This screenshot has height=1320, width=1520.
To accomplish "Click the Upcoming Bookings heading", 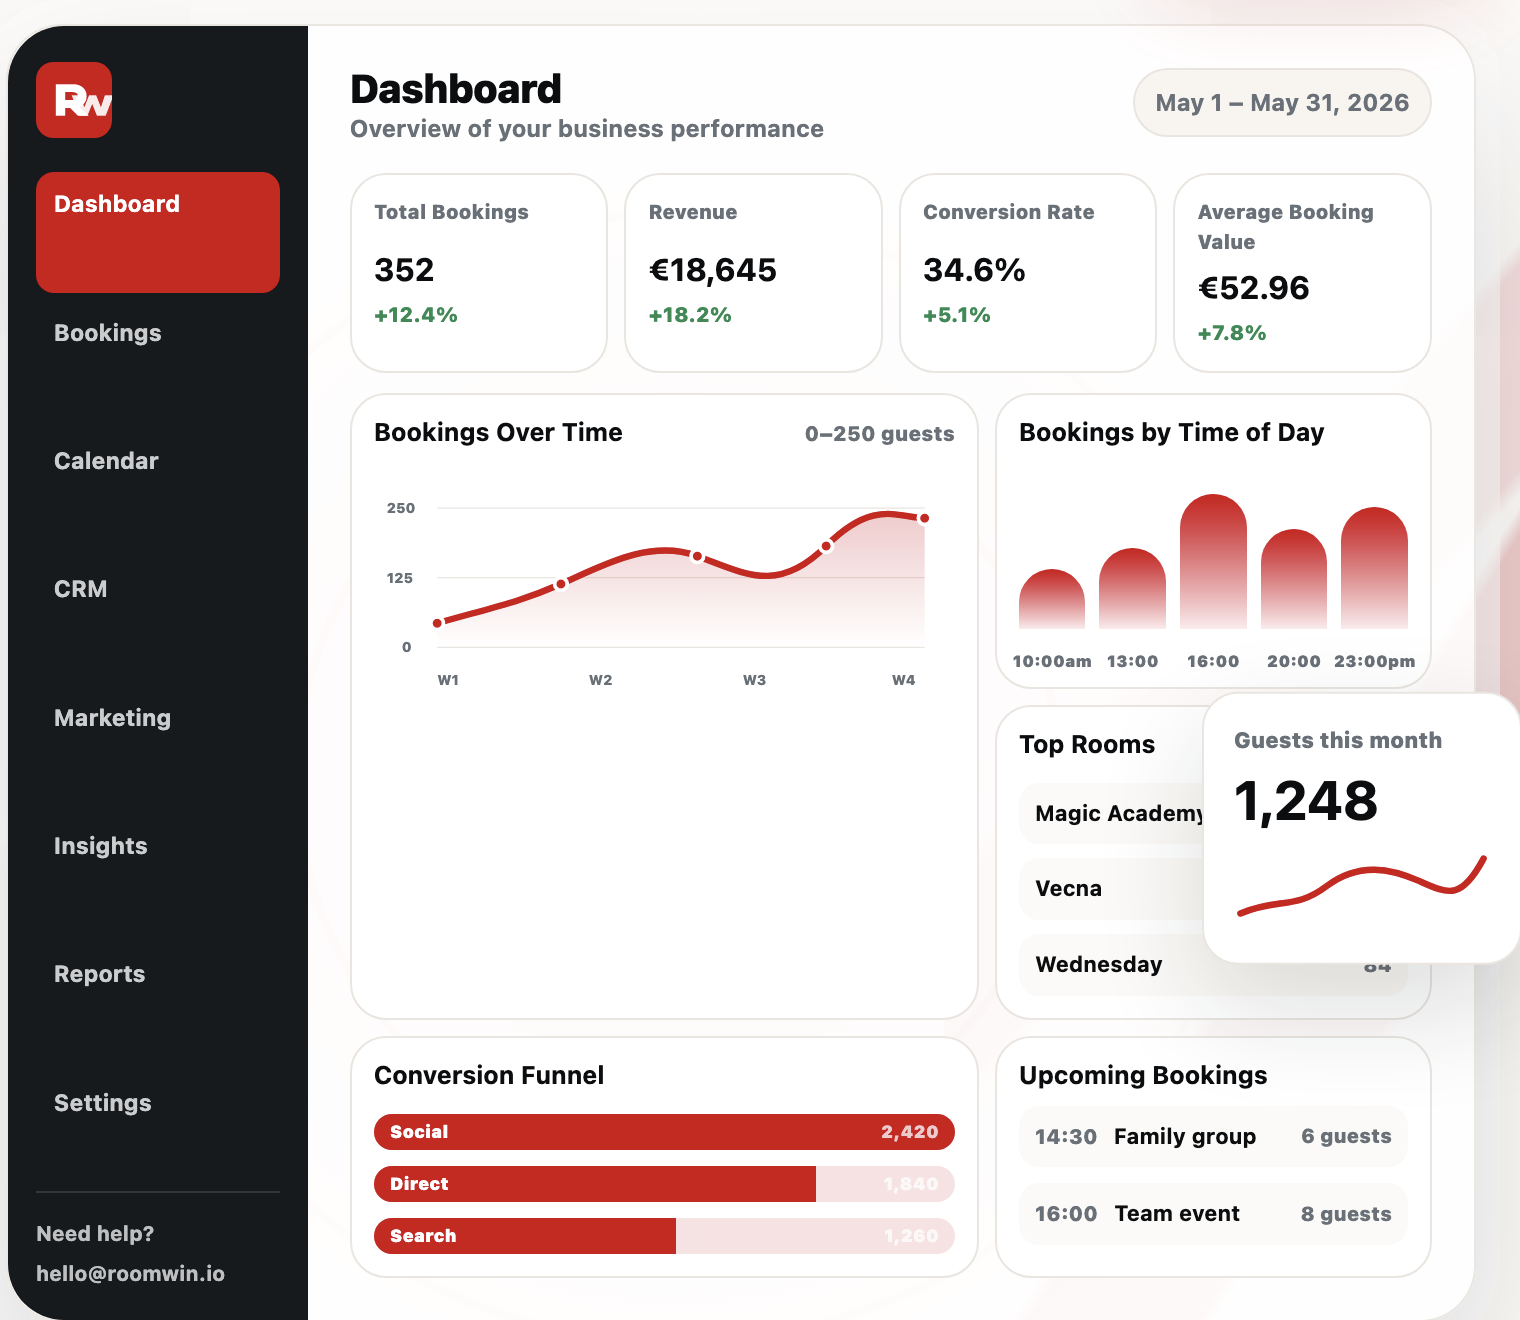I will tap(1143, 1076).
